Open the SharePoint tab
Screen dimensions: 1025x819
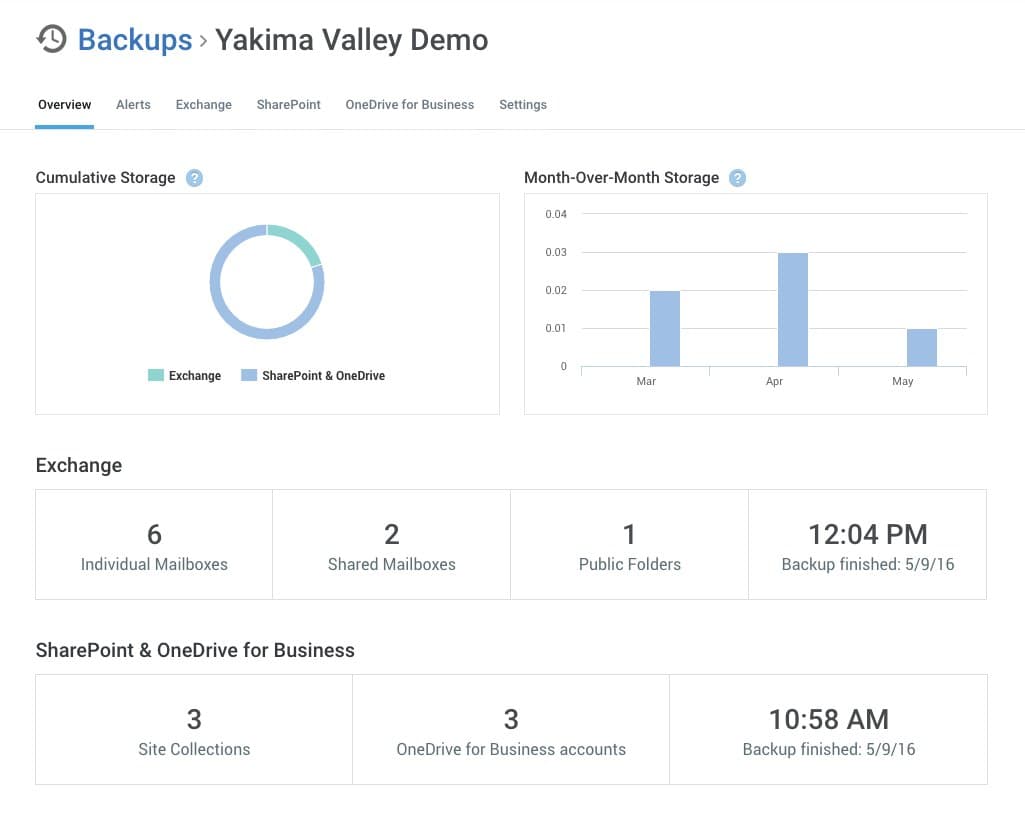coord(288,105)
